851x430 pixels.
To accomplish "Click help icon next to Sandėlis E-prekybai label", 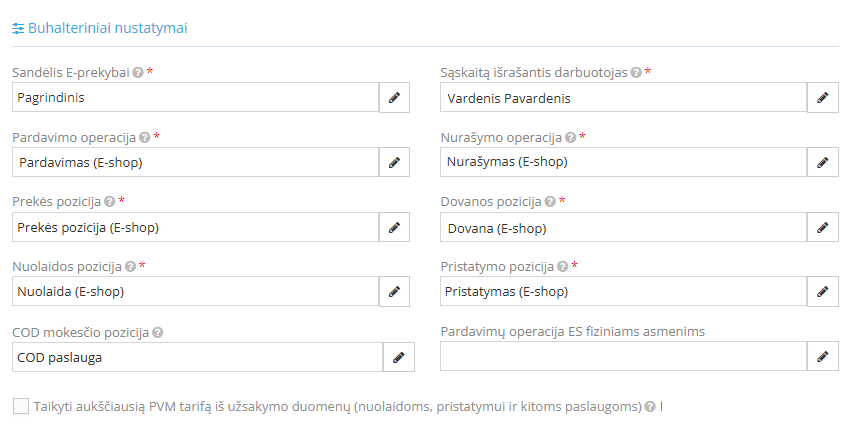I will 137,73.
